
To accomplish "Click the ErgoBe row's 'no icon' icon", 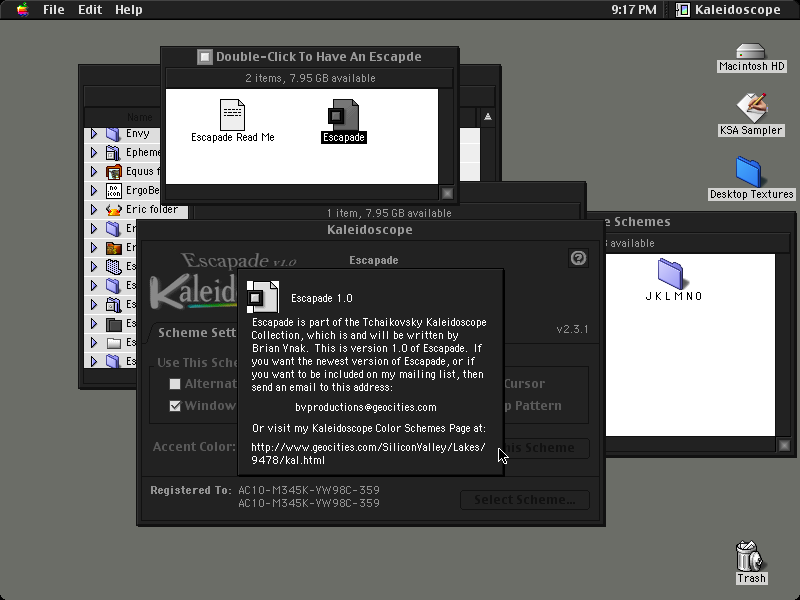I will [x=113, y=191].
